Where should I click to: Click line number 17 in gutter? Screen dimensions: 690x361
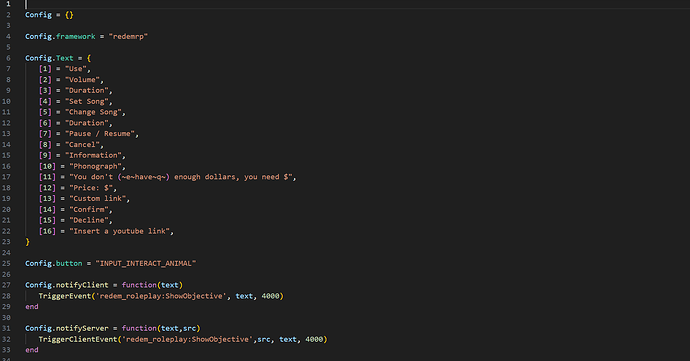[x=6, y=177]
